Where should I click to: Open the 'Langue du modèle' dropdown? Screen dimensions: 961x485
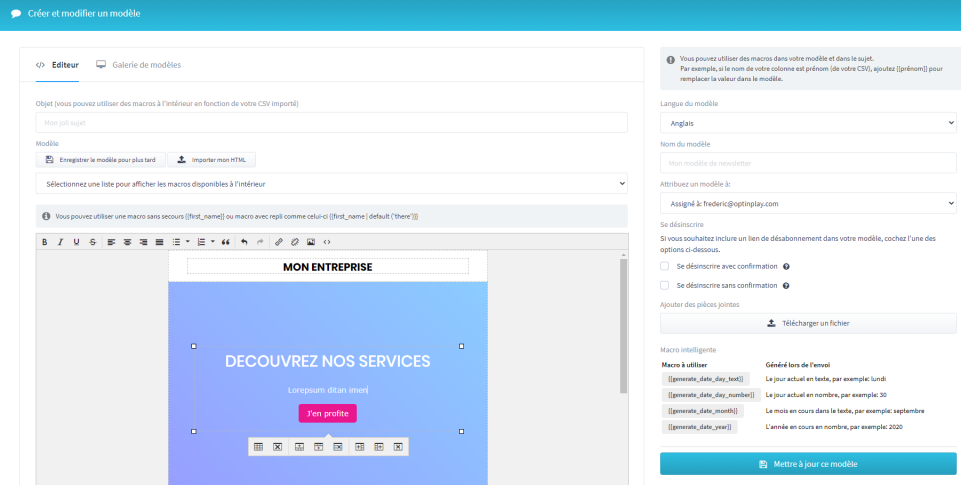point(808,122)
